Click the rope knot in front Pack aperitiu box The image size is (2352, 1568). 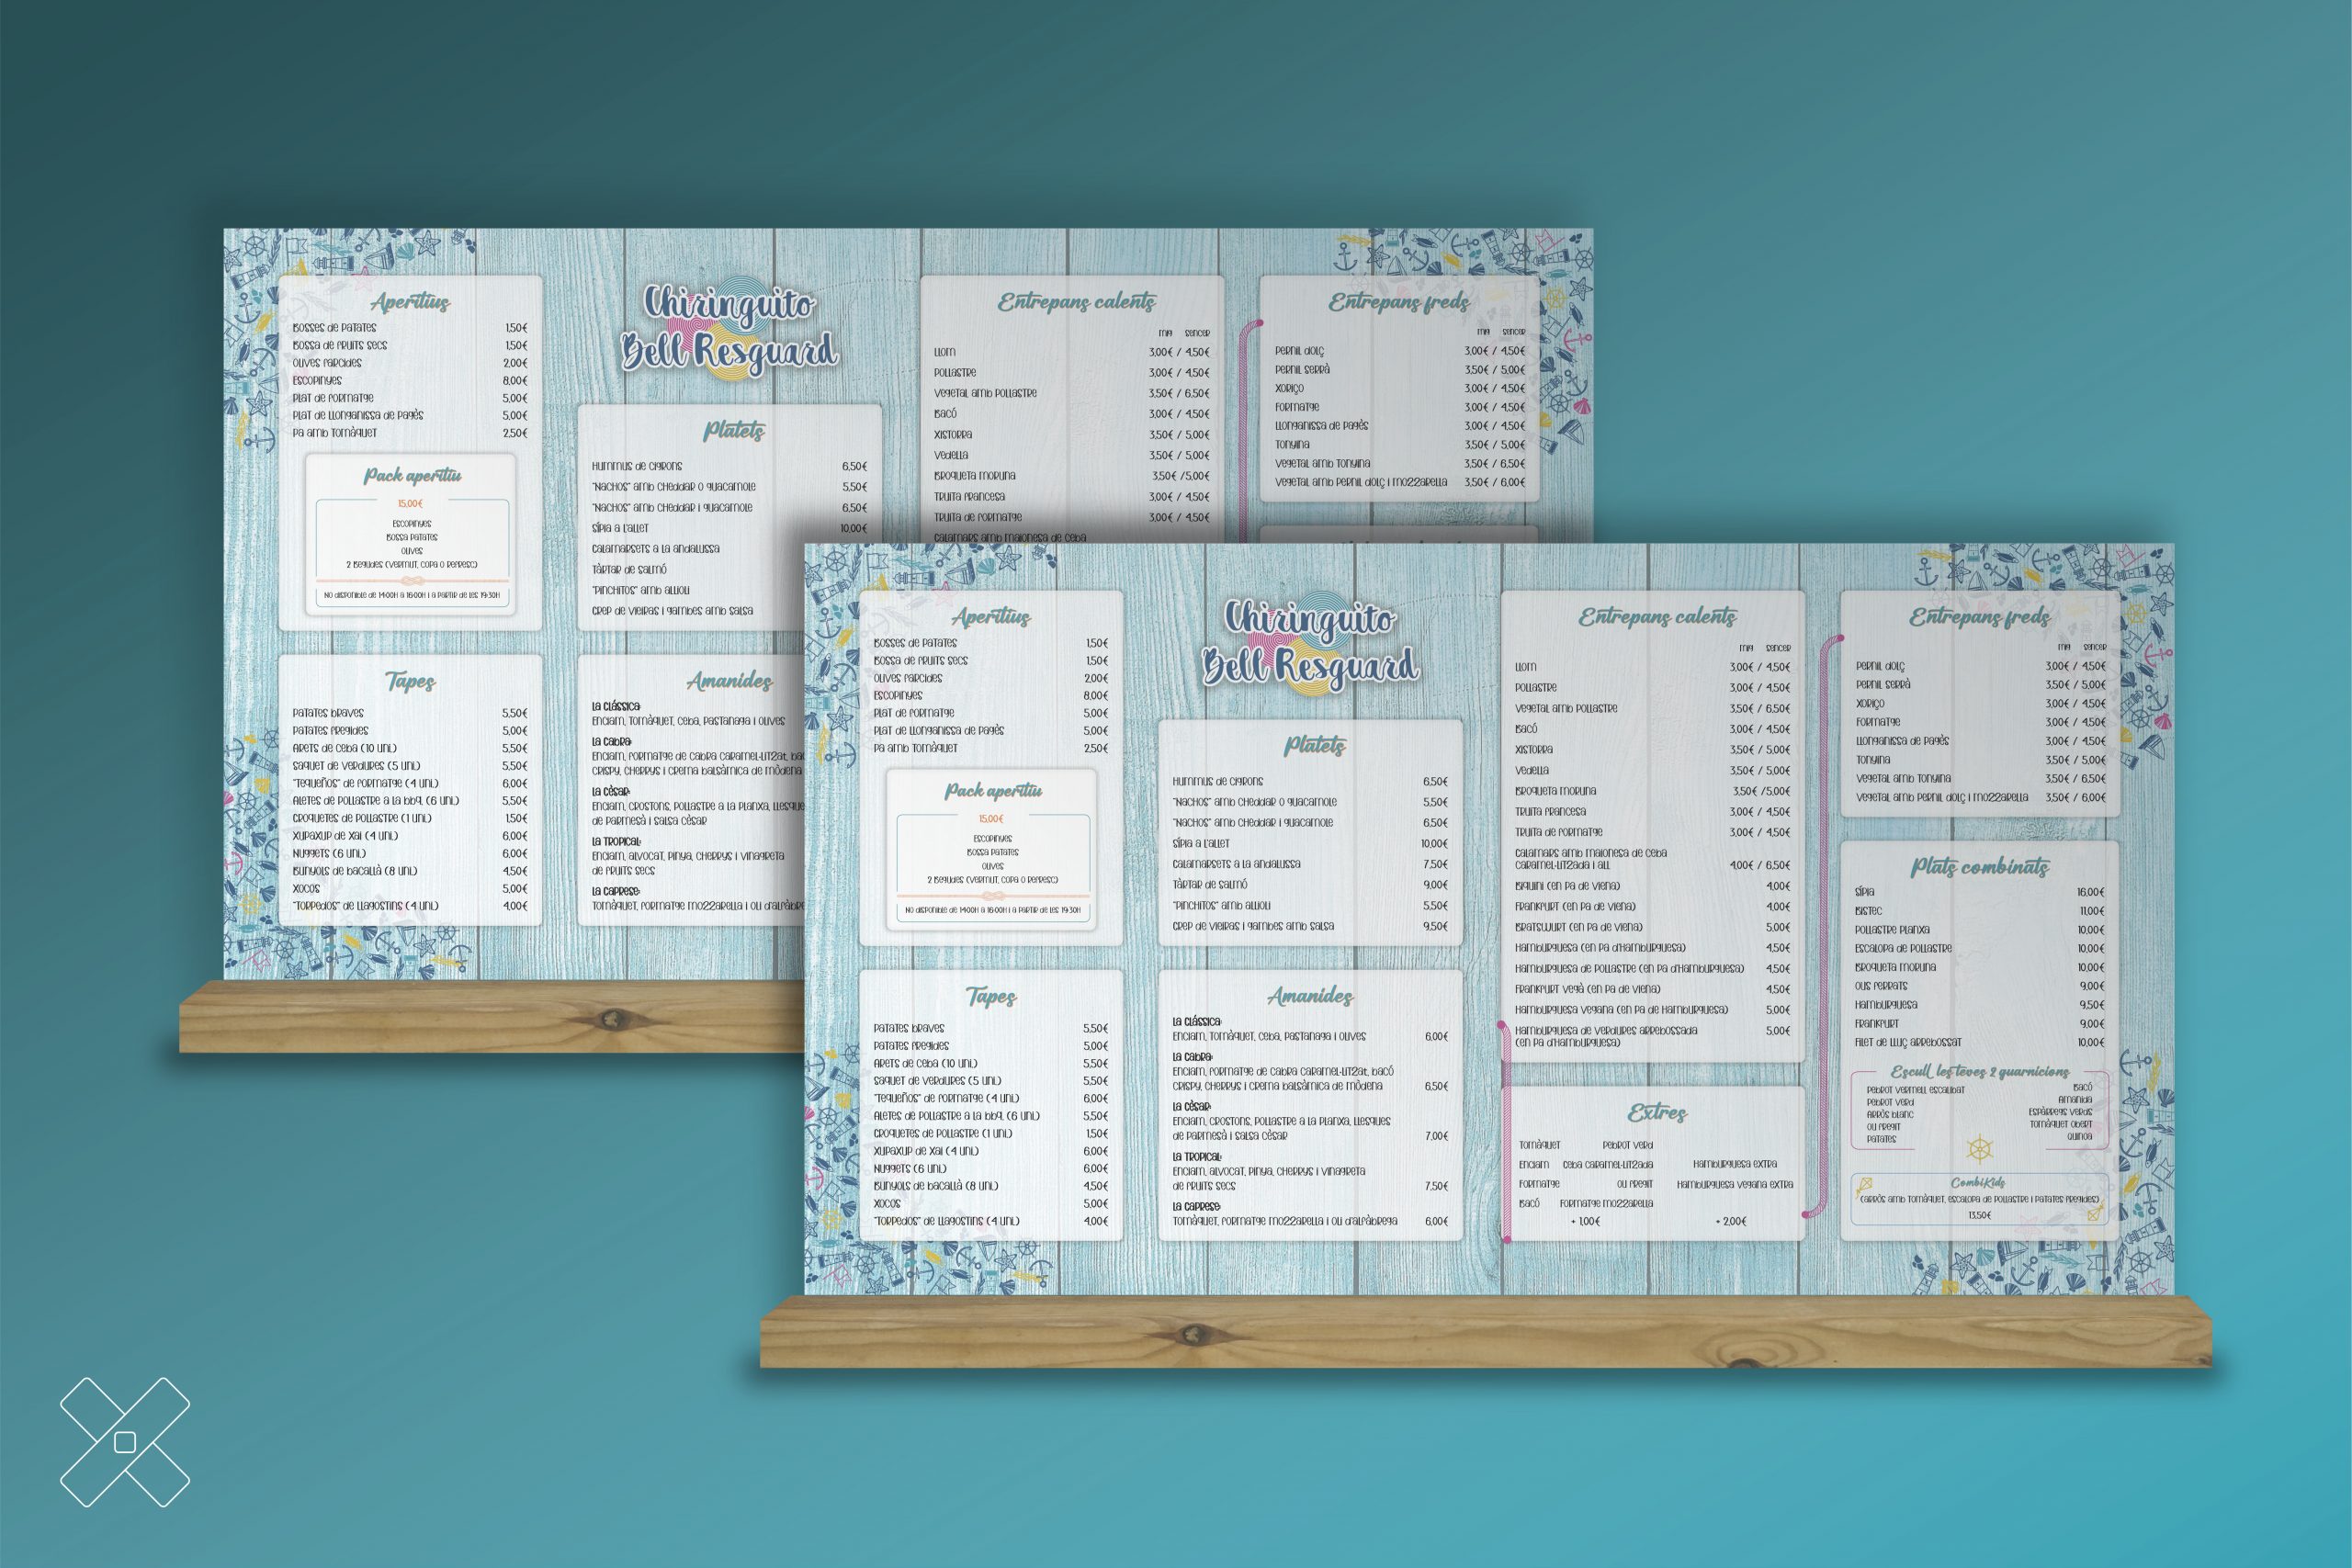[x=993, y=895]
